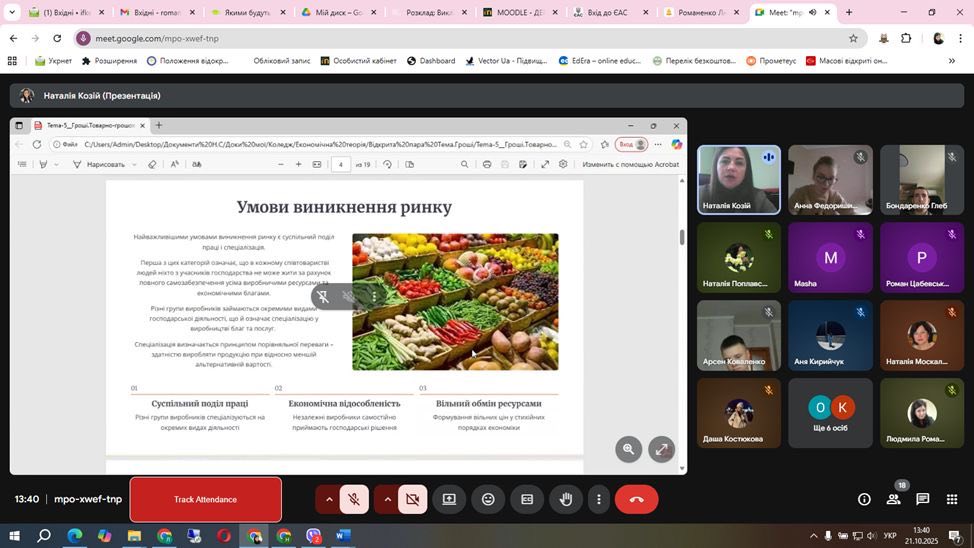Open File Explorer from the taskbar
Viewport: 974px width, 548px height.
[x=134, y=536]
